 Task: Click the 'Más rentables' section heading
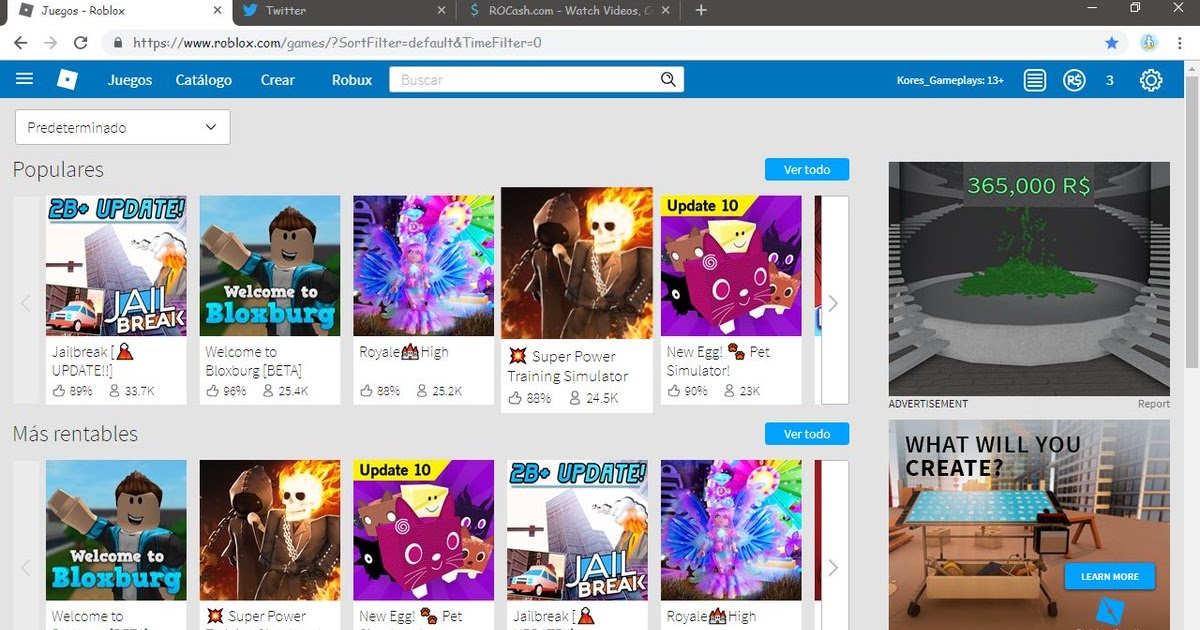pos(75,434)
